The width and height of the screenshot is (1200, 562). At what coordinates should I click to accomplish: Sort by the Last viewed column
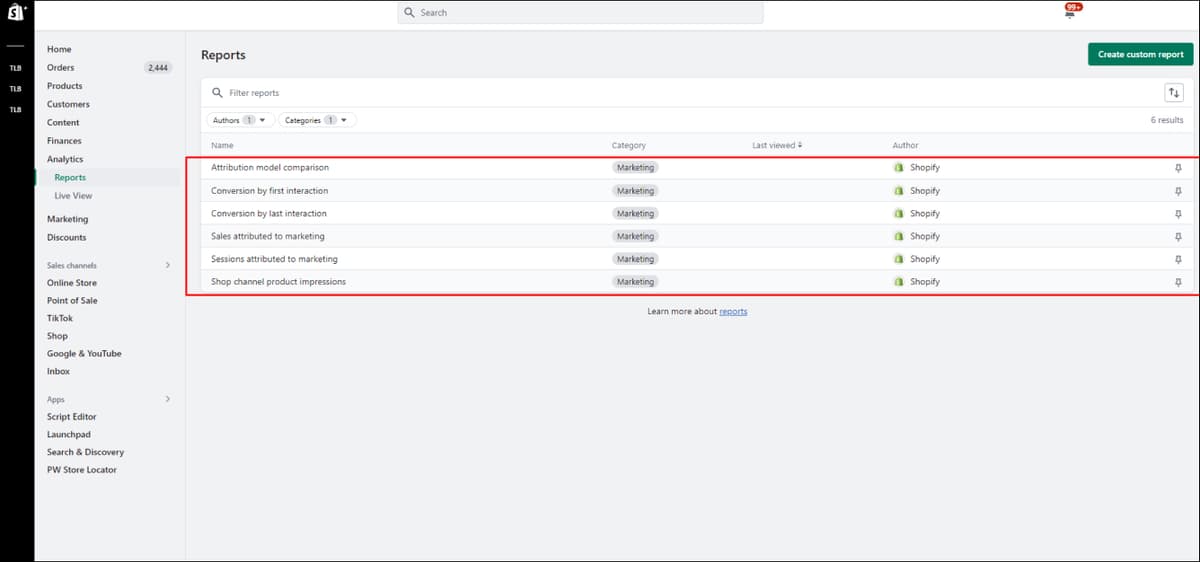pyautogui.click(x=777, y=146)
